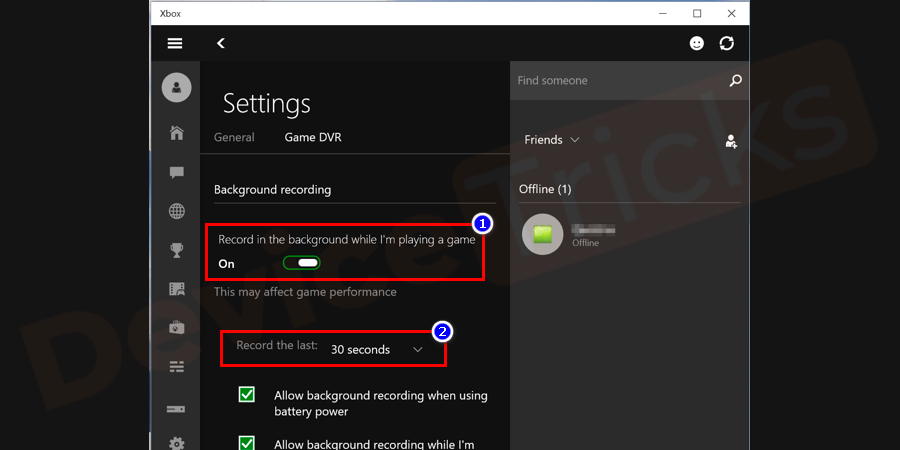Maximize the Xbox window
Screen dimensions: 900x450
tap(697, 13)
